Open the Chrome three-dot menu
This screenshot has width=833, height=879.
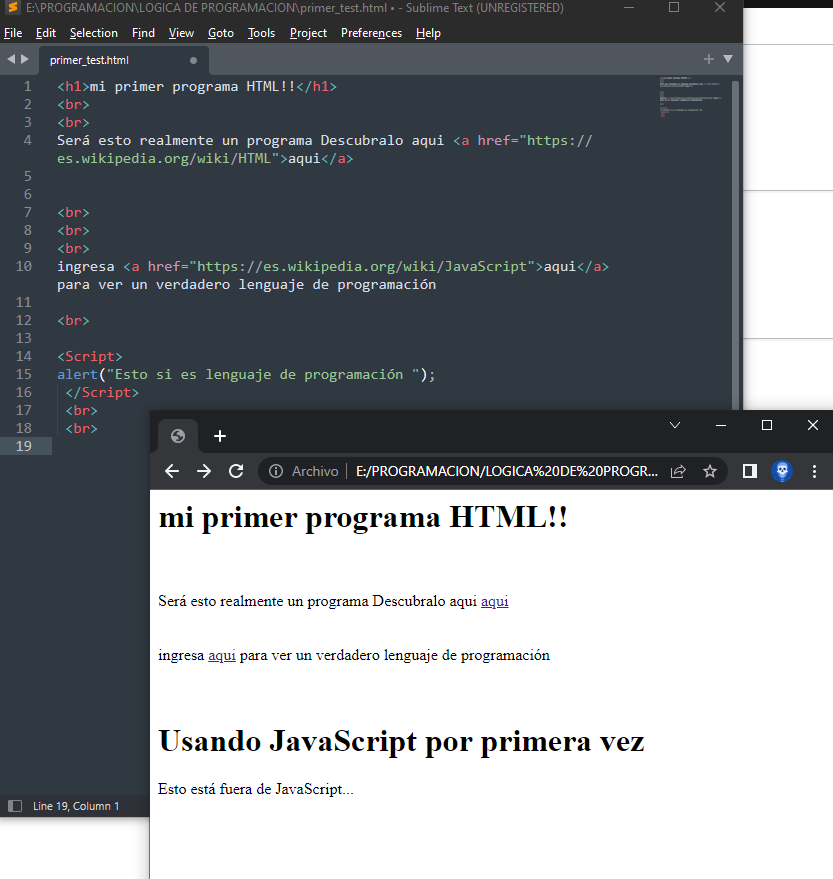click(x=814, y=471)
